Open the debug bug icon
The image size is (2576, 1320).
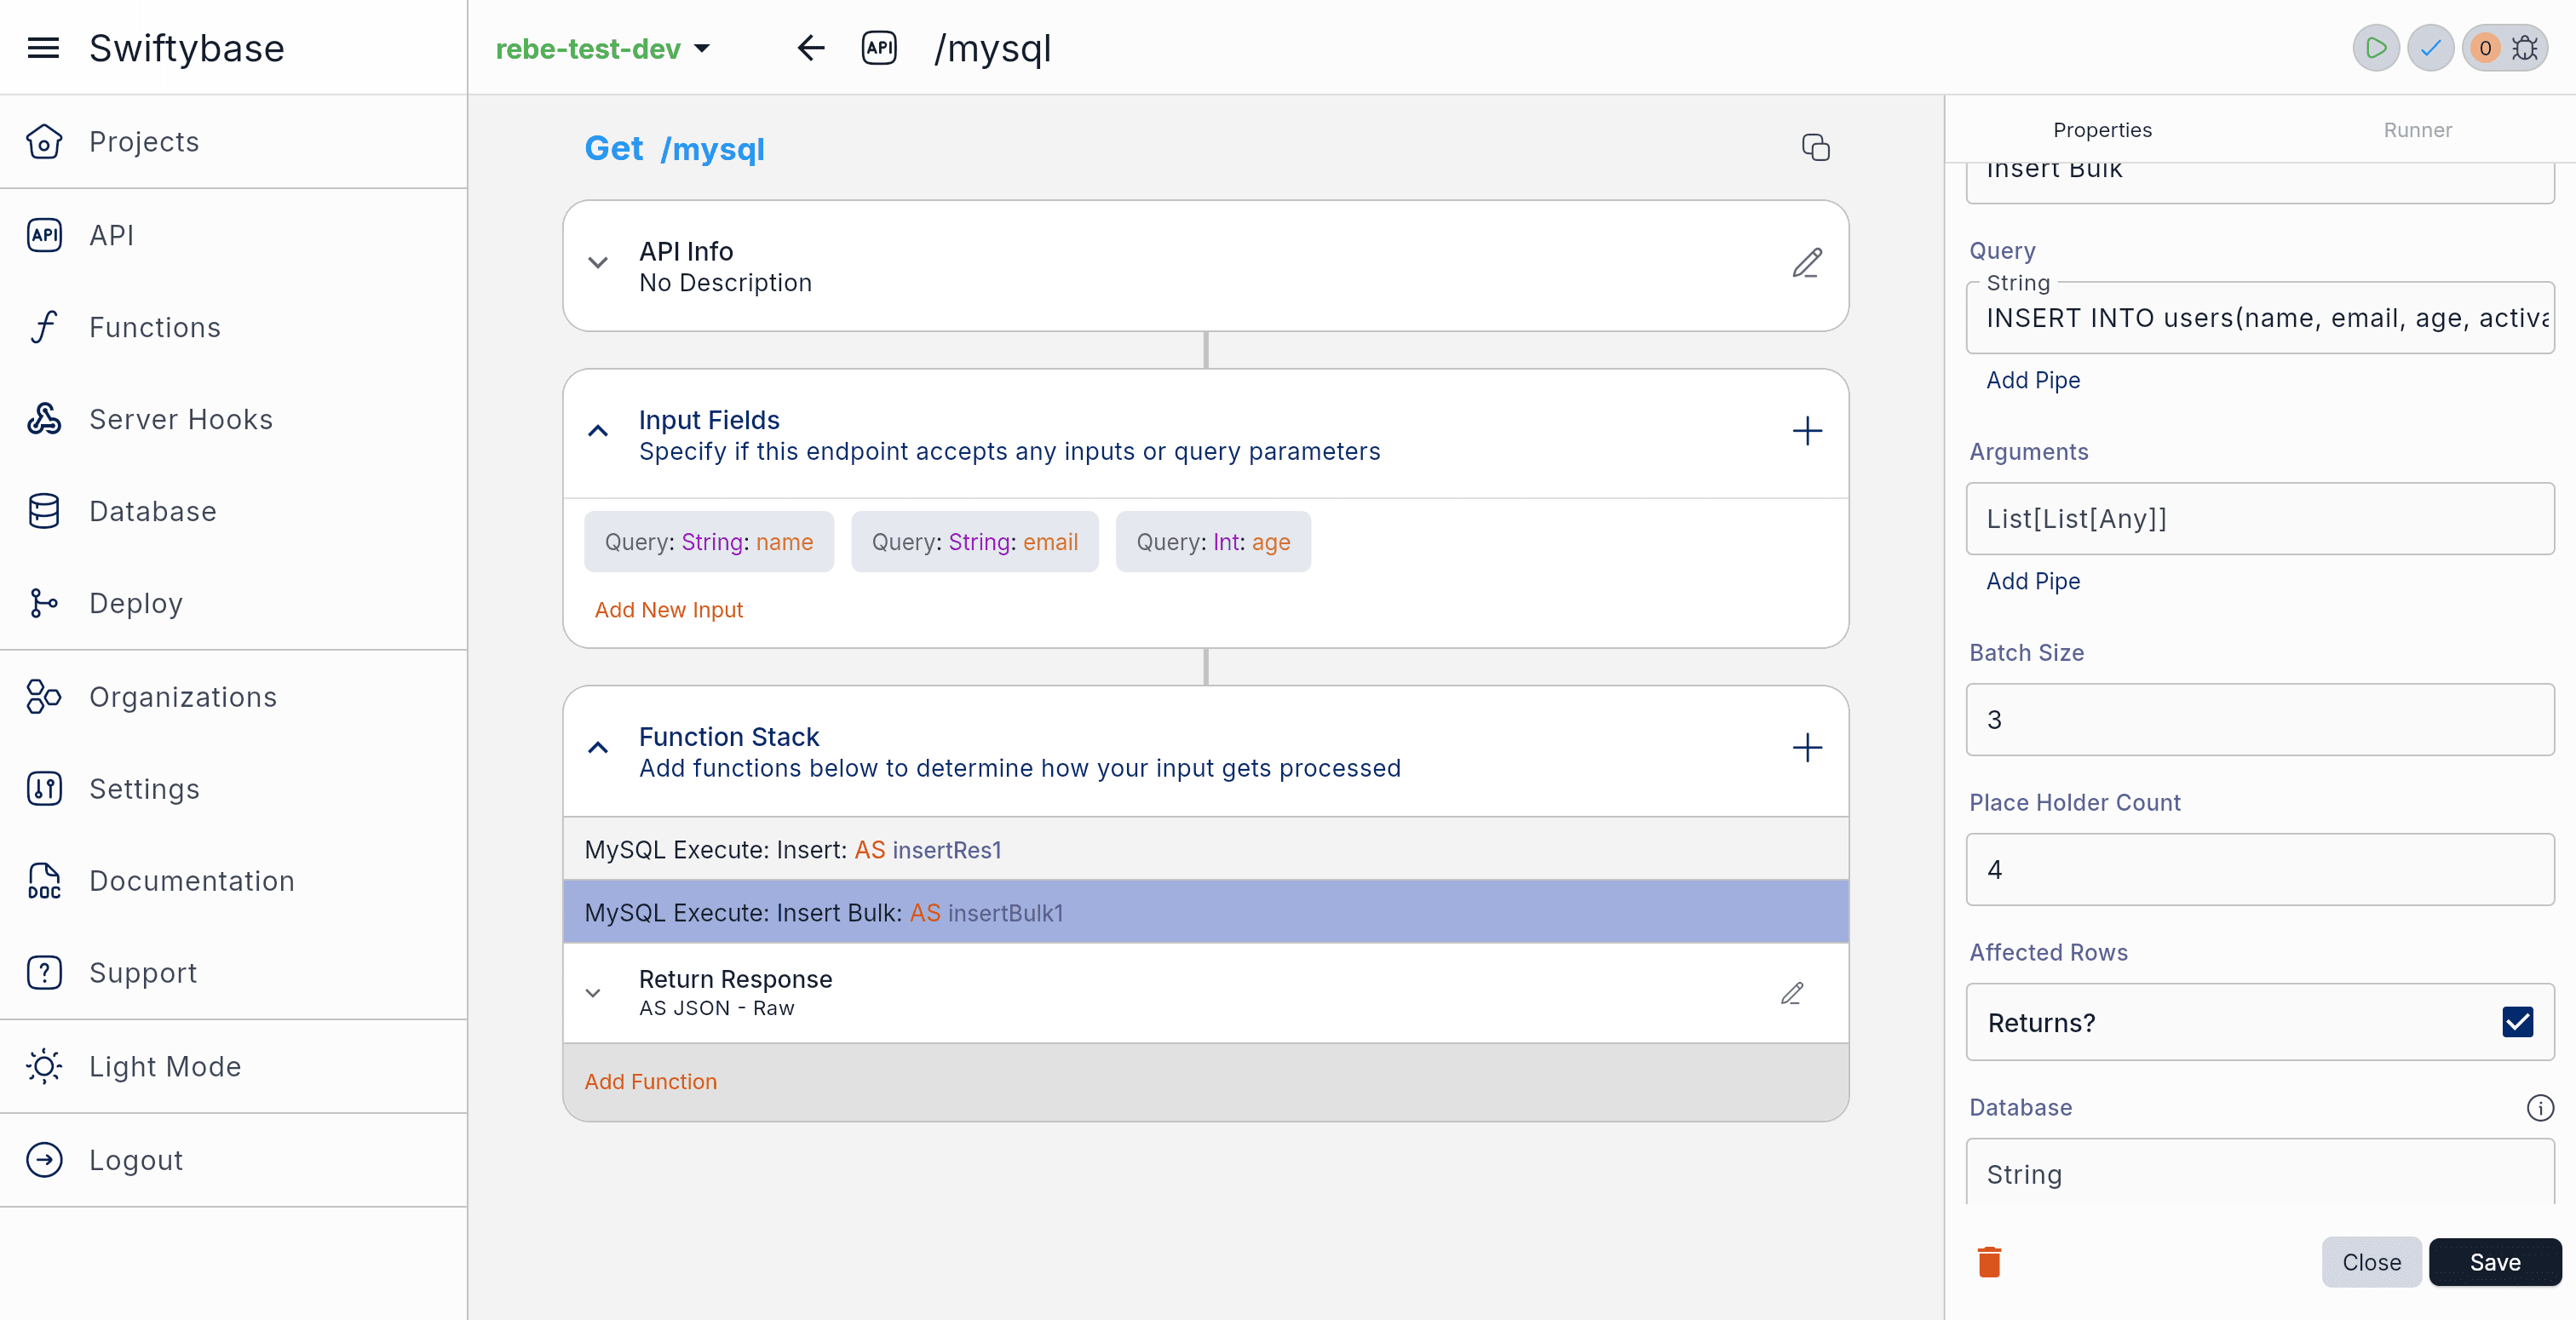pyautogui.click(x=2525, y=48)
